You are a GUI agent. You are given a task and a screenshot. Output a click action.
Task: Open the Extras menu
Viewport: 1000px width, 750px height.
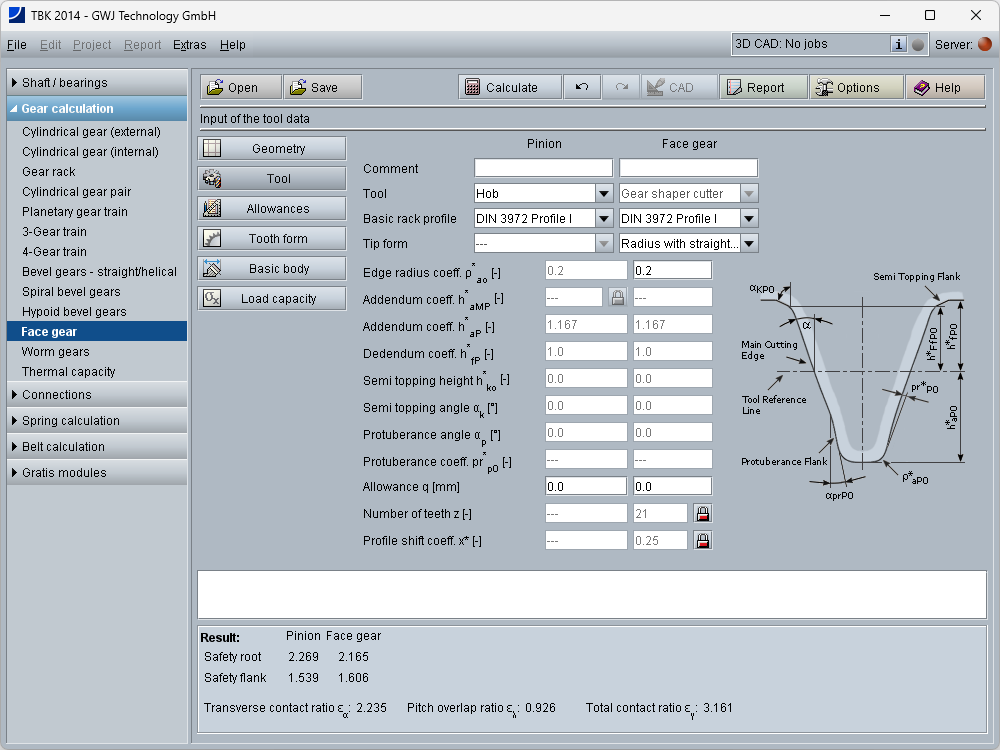(190, 45)
